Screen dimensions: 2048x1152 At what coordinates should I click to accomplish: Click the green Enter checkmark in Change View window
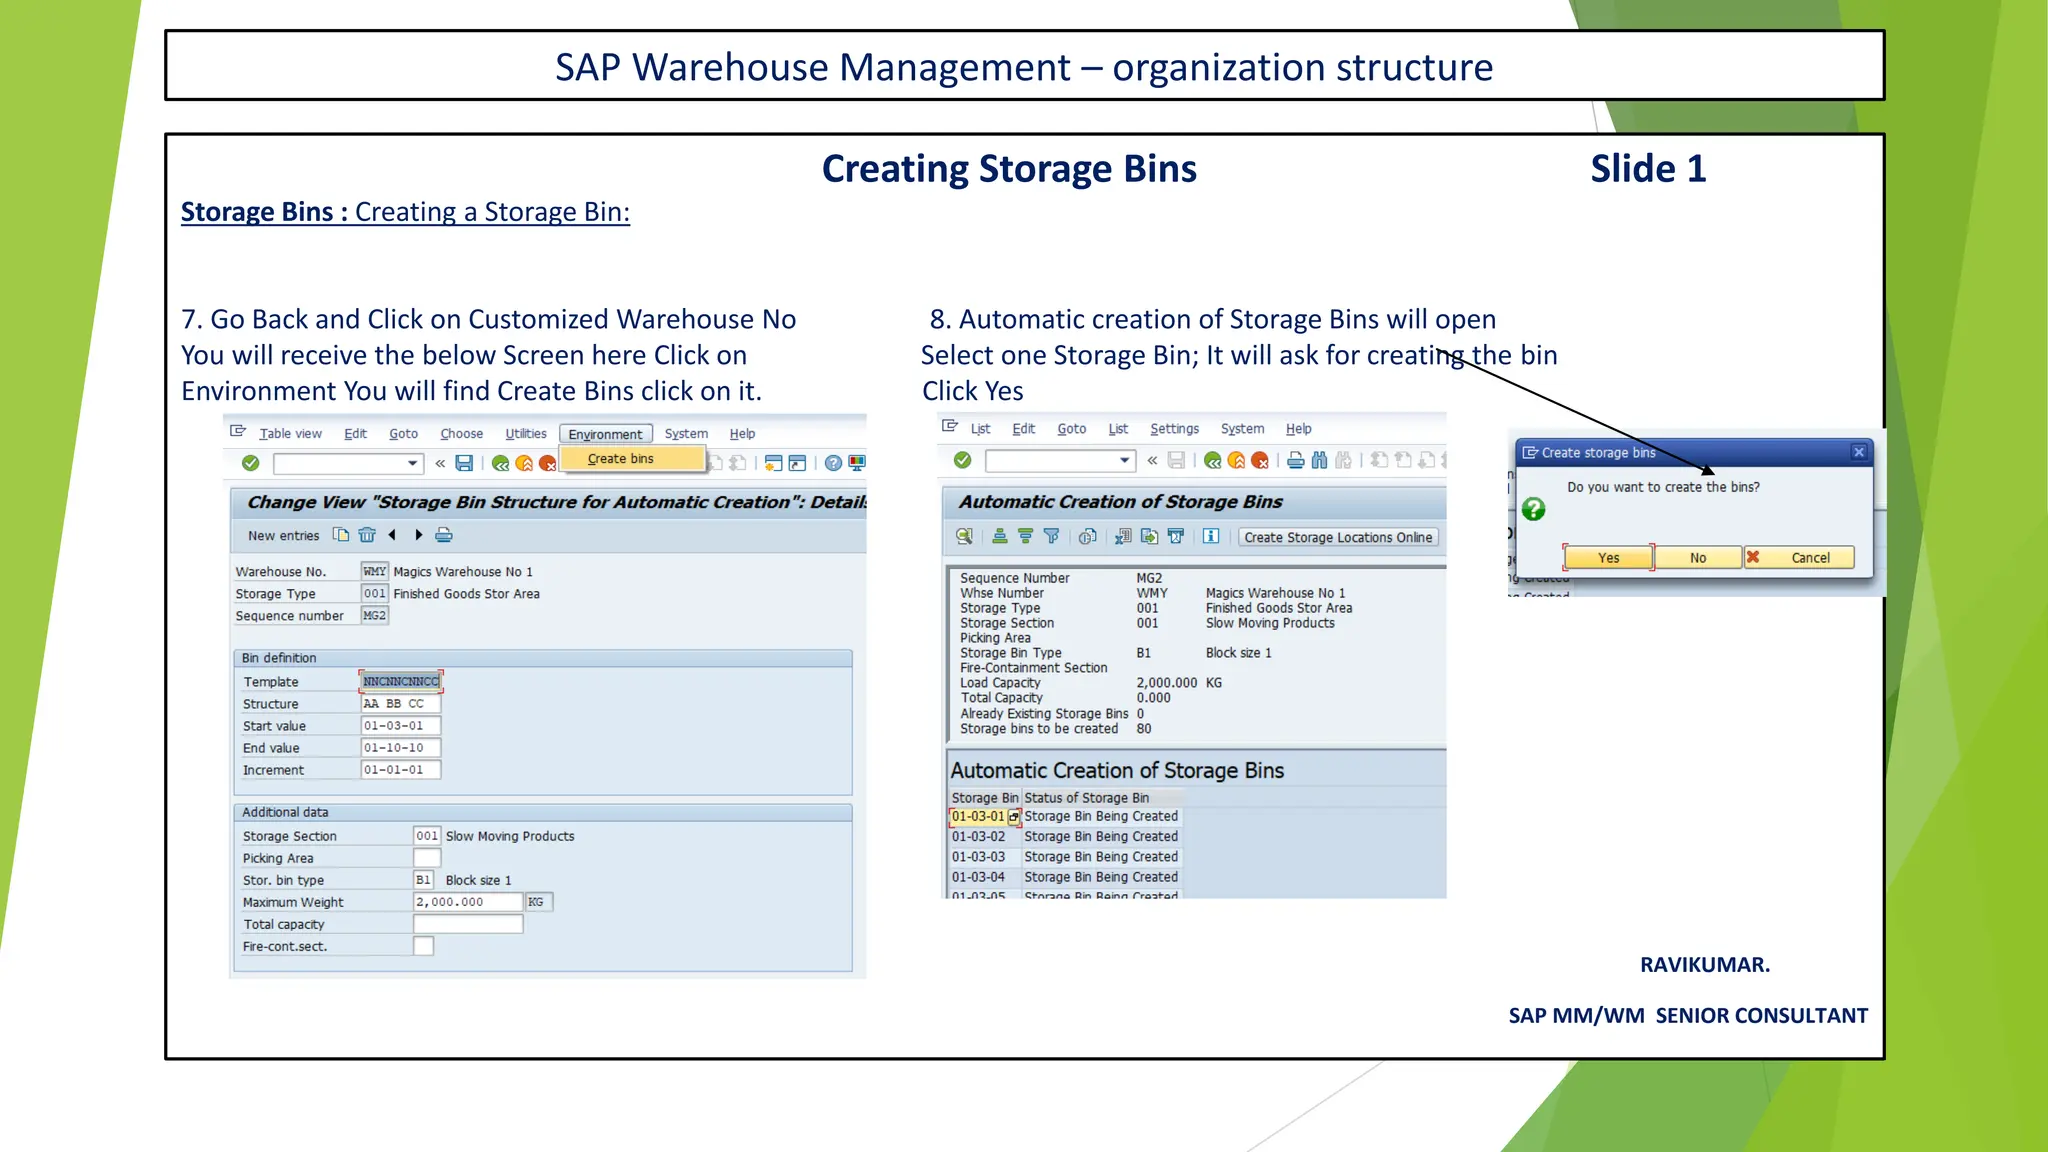pyautogui.click(x=251, y=463)
